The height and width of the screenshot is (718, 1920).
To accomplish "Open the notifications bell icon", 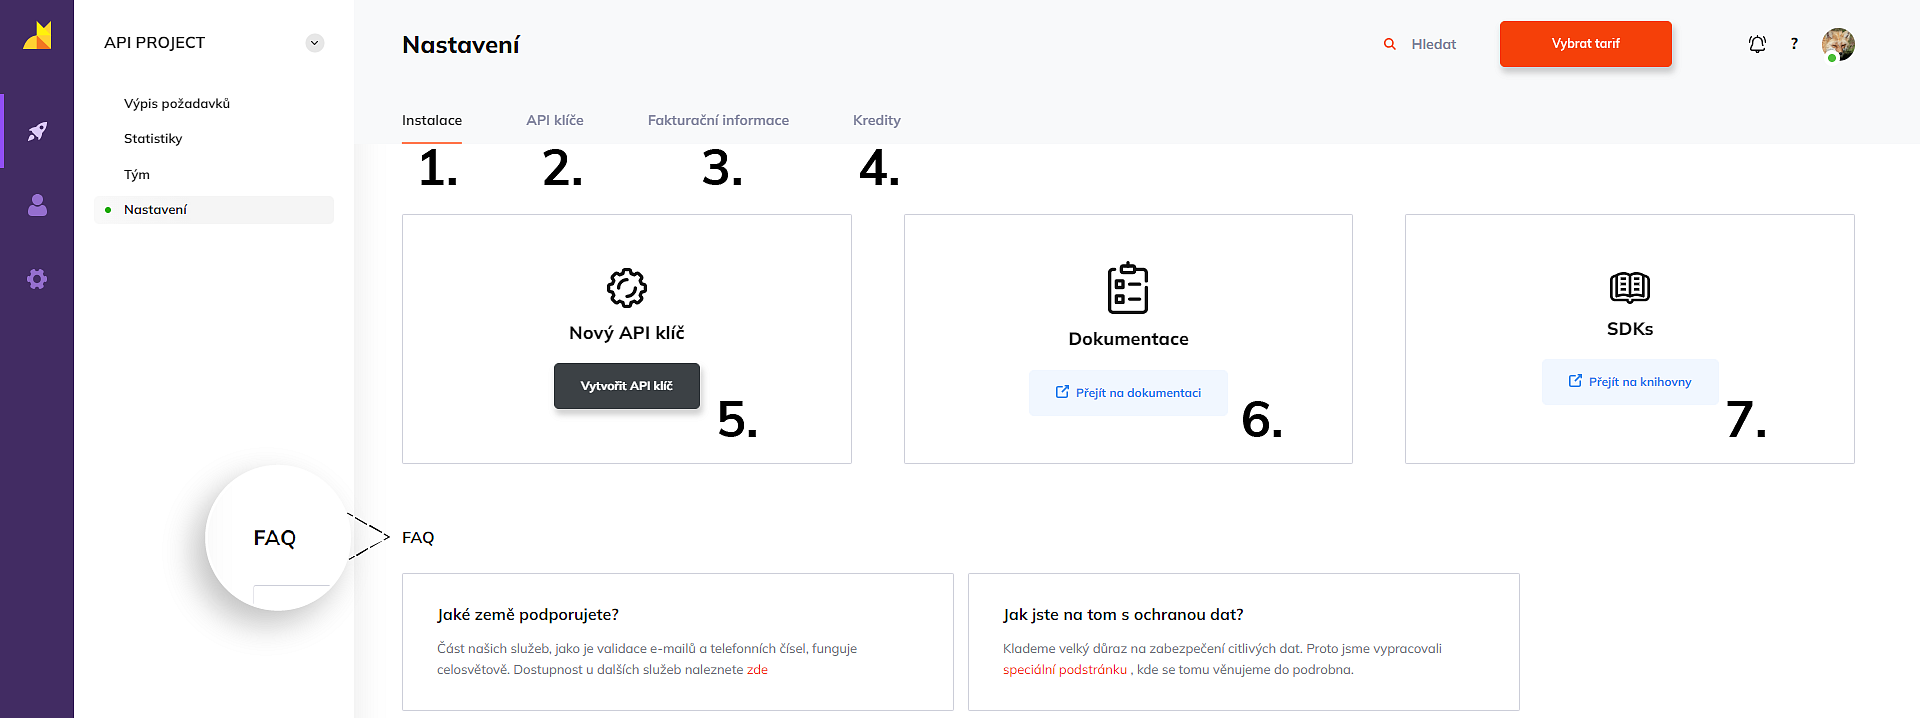I will 1757,44.
